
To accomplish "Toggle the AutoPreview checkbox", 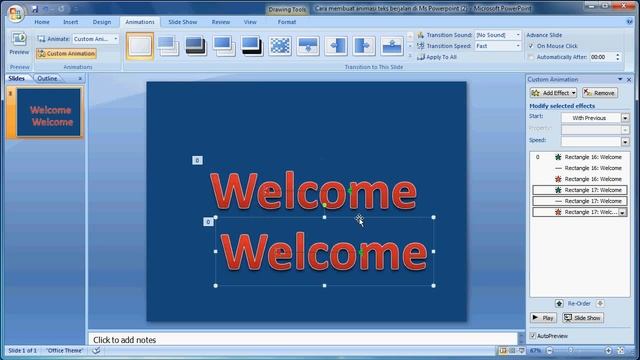I will [x=533, y=336].
